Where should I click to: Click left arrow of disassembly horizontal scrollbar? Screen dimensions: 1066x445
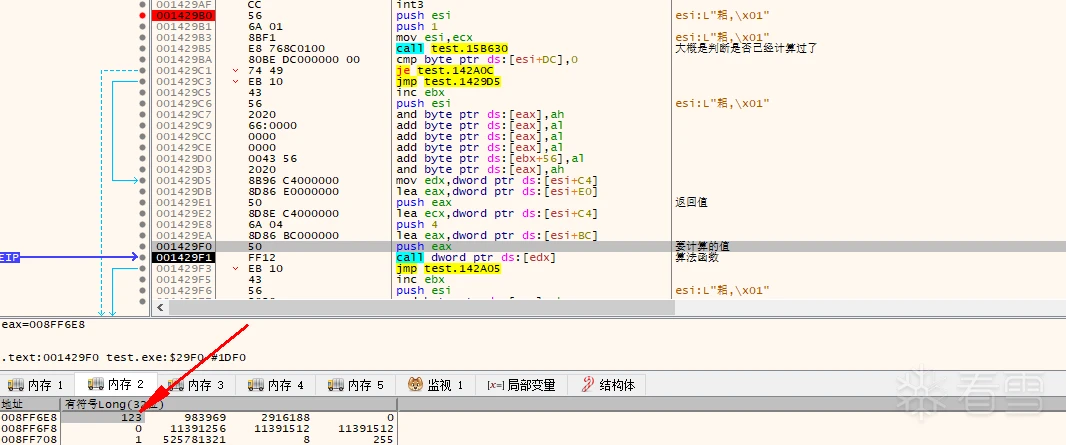pos(160,305)
